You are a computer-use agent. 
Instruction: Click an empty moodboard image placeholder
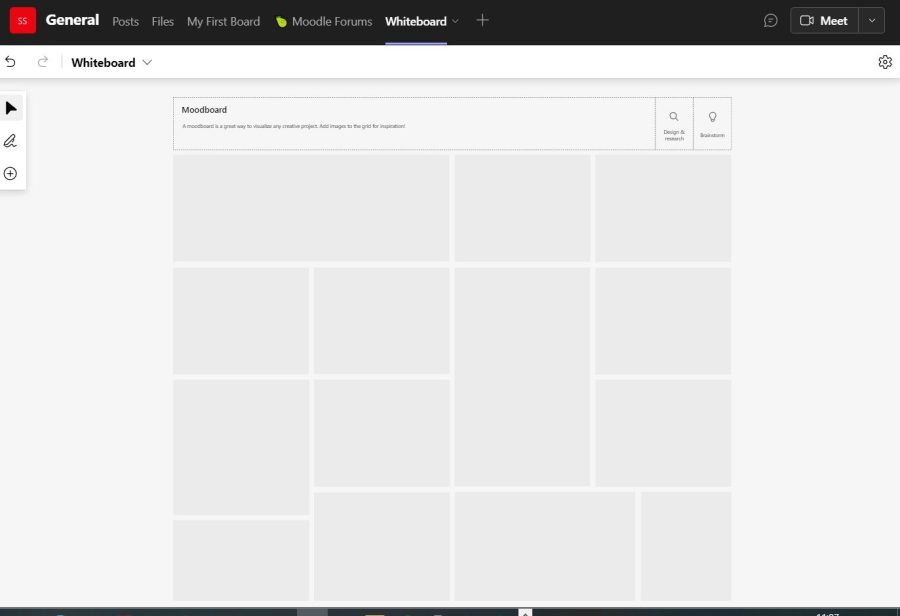pyautogui.click(x=310, y=207)
